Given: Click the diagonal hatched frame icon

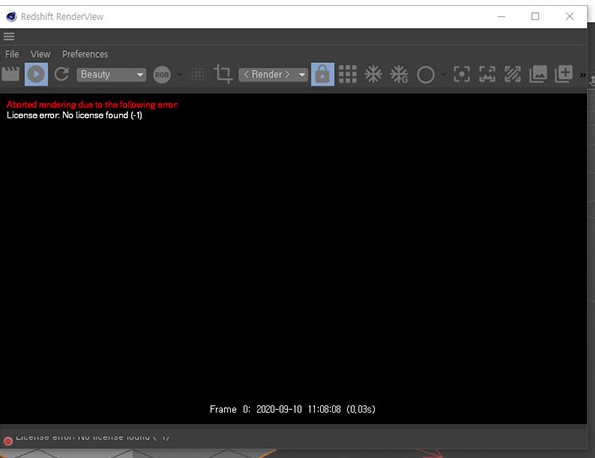Looking at the screenshot, I should pyautogui.click(x=513, y=74).
